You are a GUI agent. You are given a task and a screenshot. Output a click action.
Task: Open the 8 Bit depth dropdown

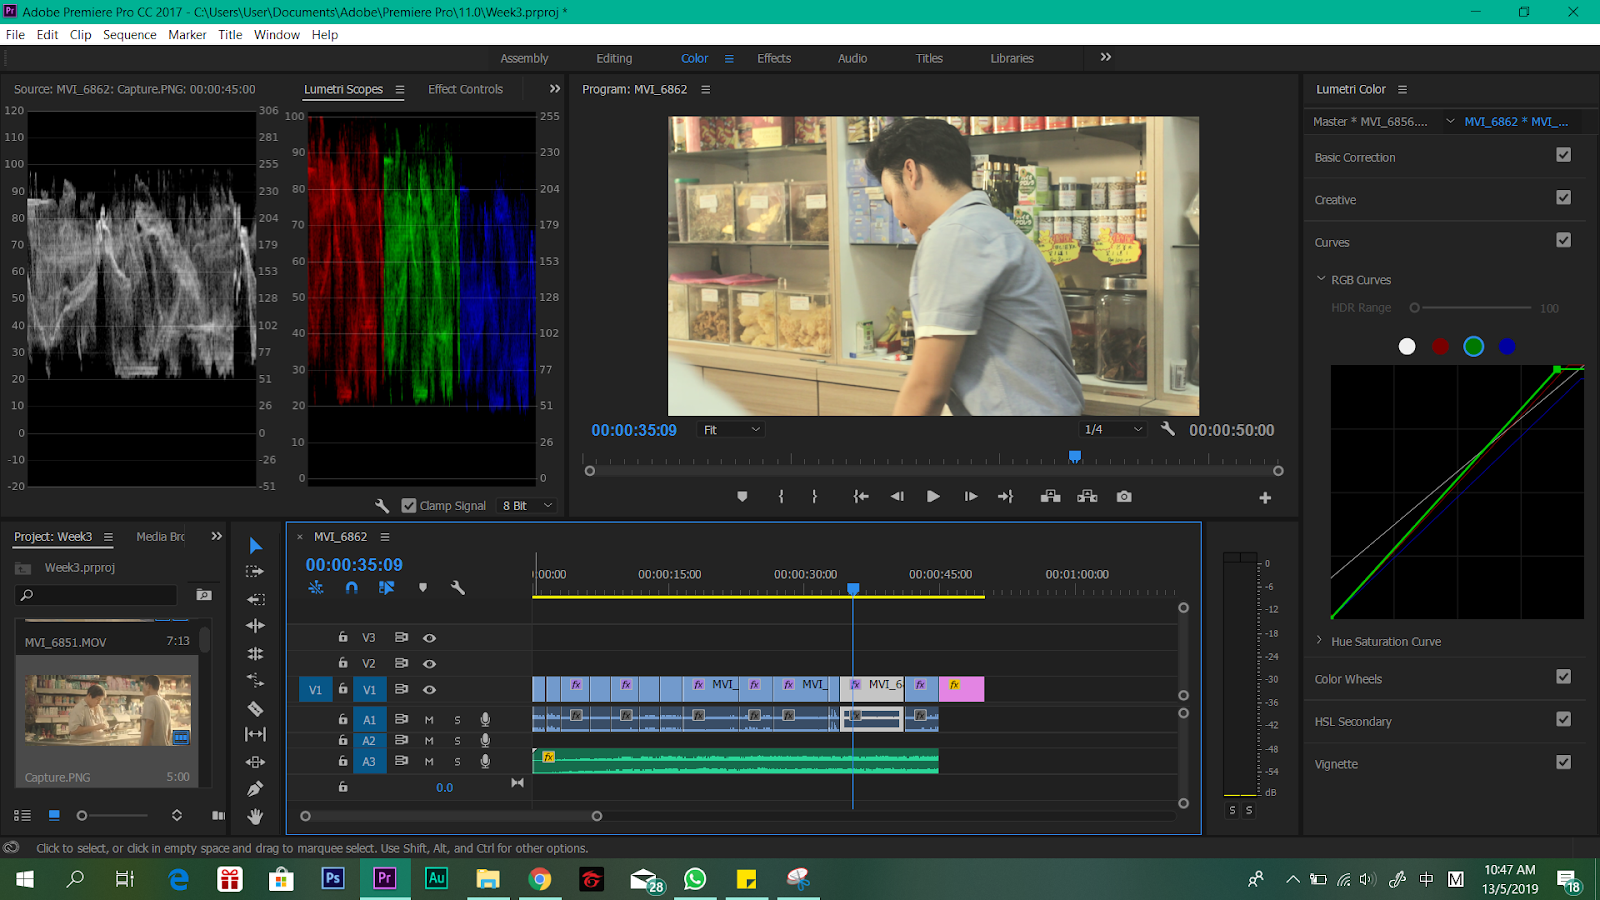(x=527, y=506)
